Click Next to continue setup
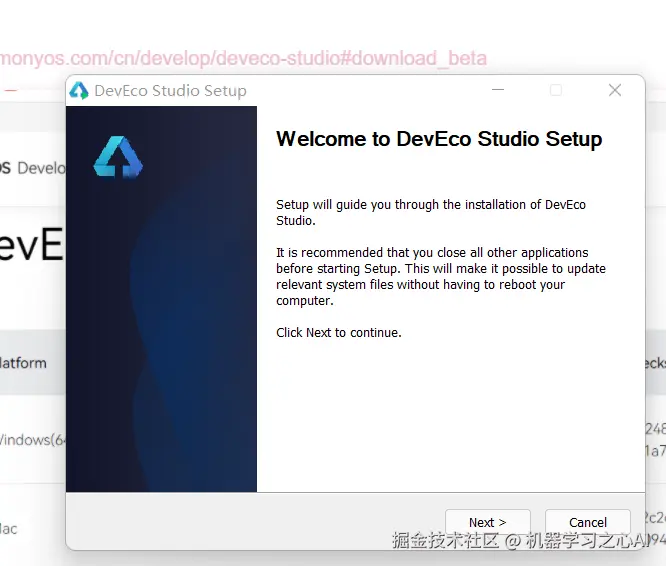 pos(488,522)
